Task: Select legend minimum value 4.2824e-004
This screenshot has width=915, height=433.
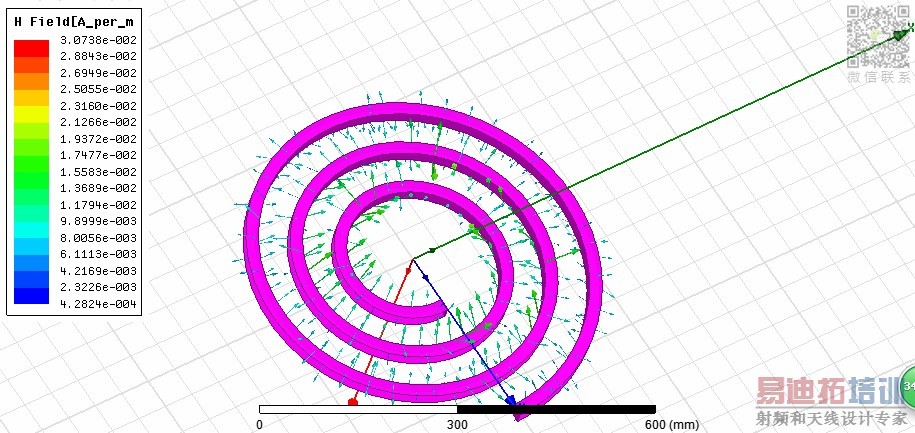Action: (98, 304)
